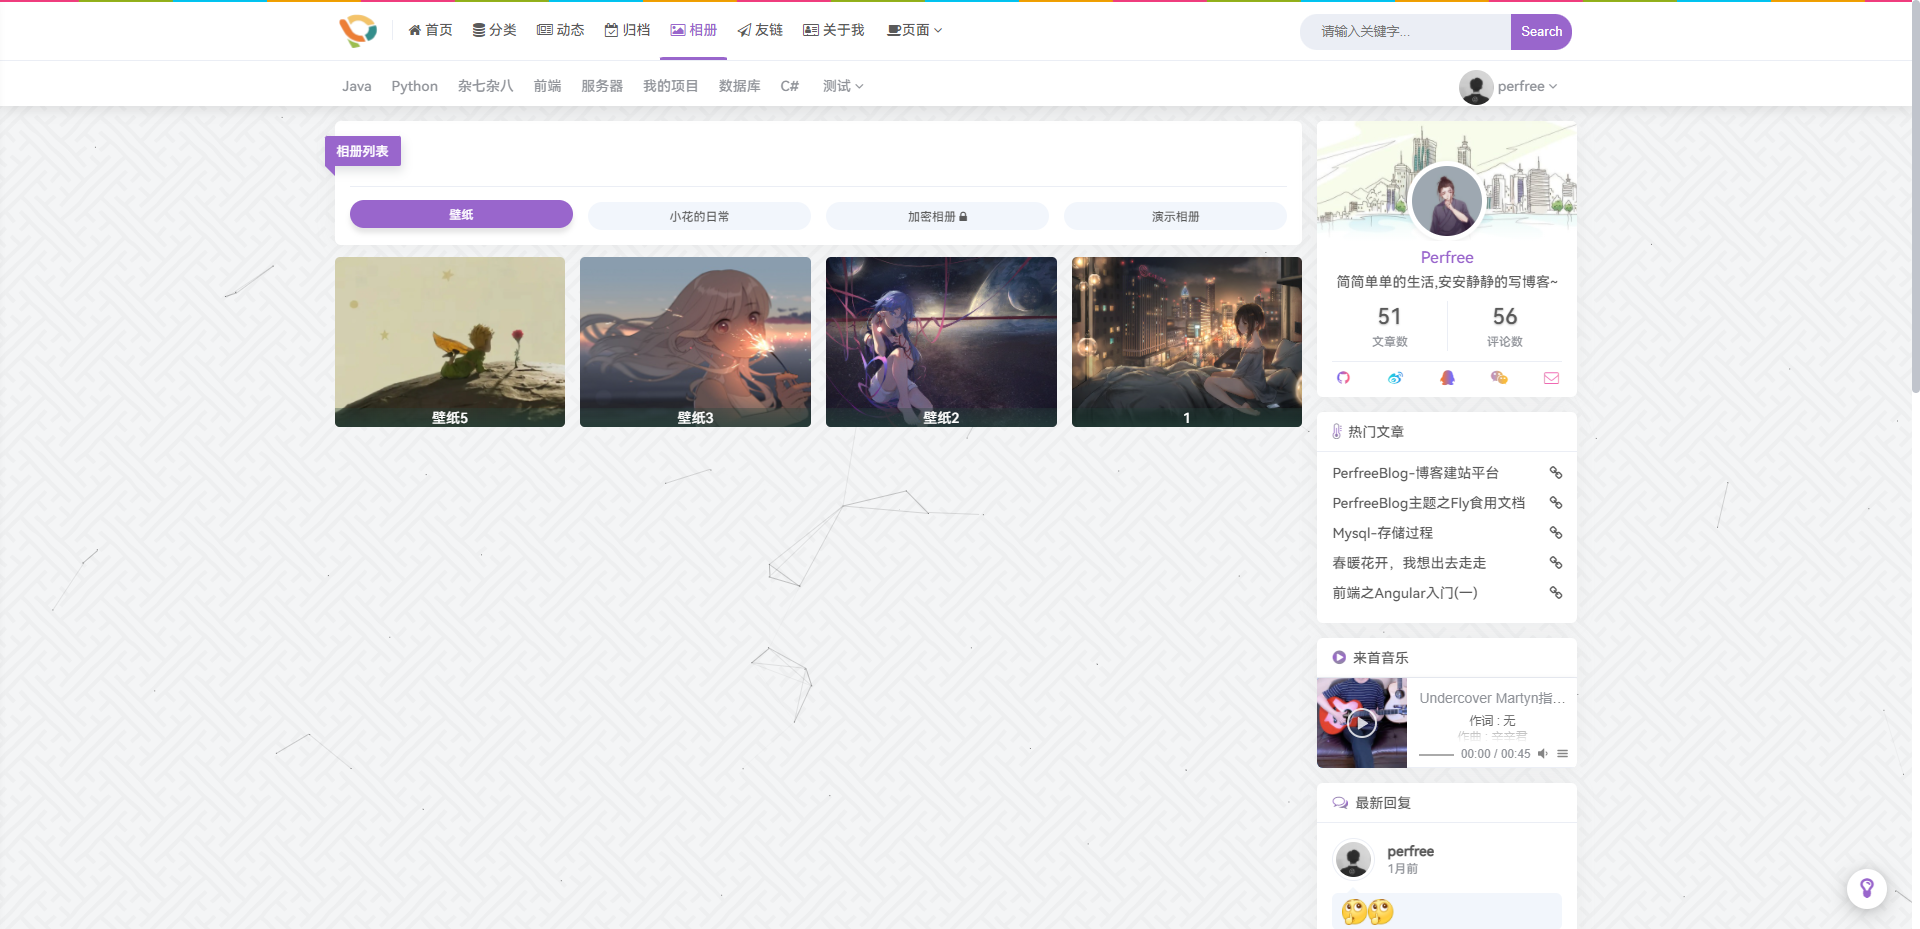Click the Perfree profile avatar image

coord(1447,200)
